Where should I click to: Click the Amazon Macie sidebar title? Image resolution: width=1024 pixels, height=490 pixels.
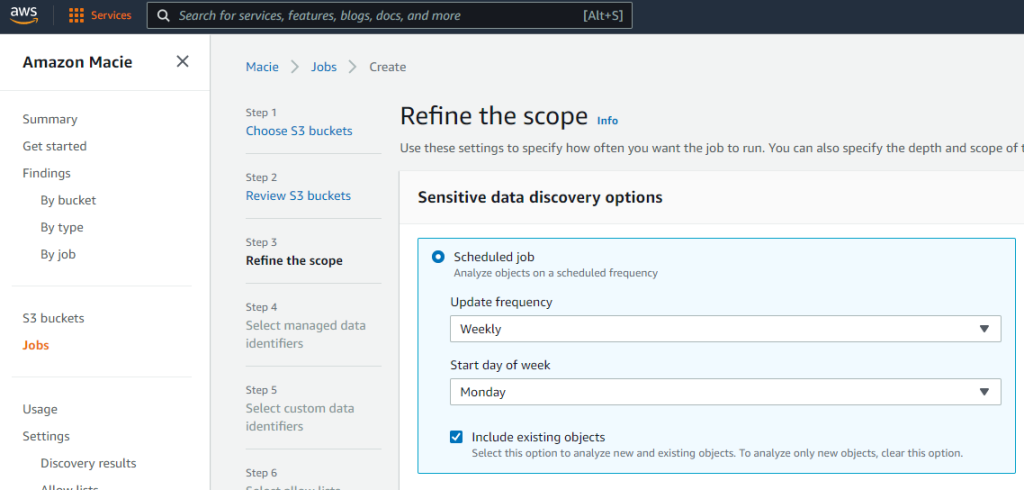point(77,62)
